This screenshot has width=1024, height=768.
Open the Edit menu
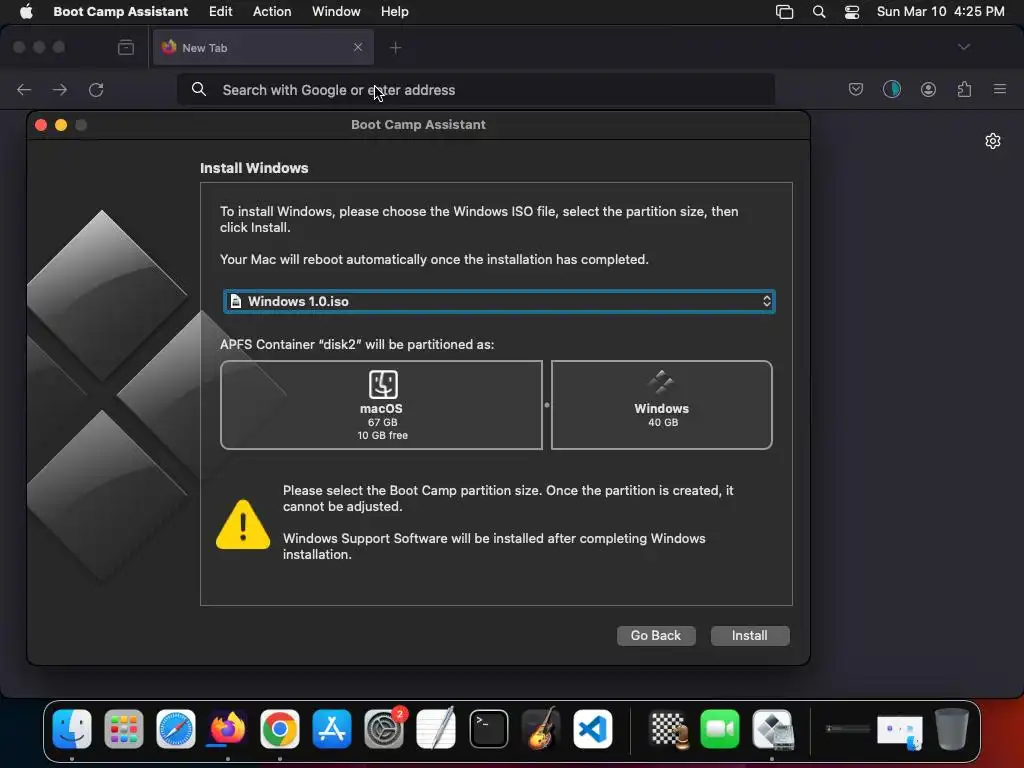[x=221, y=12]
